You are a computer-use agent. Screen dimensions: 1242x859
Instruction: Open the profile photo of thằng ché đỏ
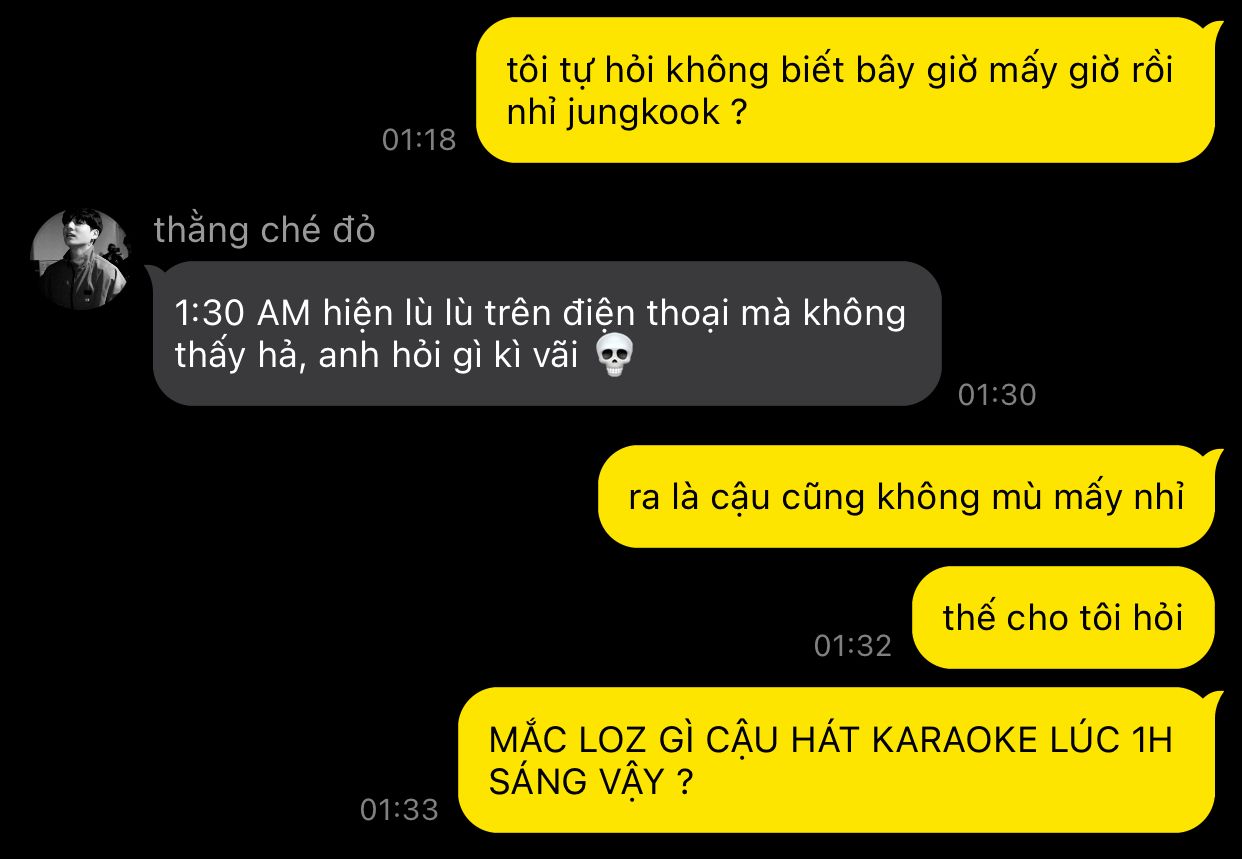[81, 259]
